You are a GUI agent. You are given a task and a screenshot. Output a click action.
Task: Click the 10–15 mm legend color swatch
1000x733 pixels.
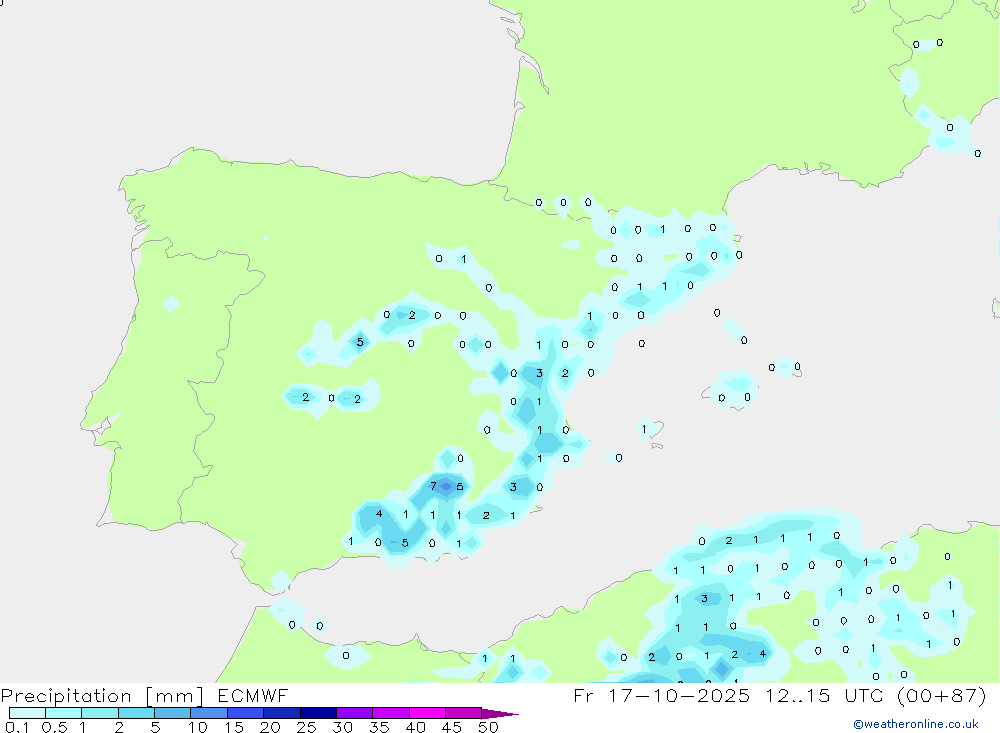[209, 713]
